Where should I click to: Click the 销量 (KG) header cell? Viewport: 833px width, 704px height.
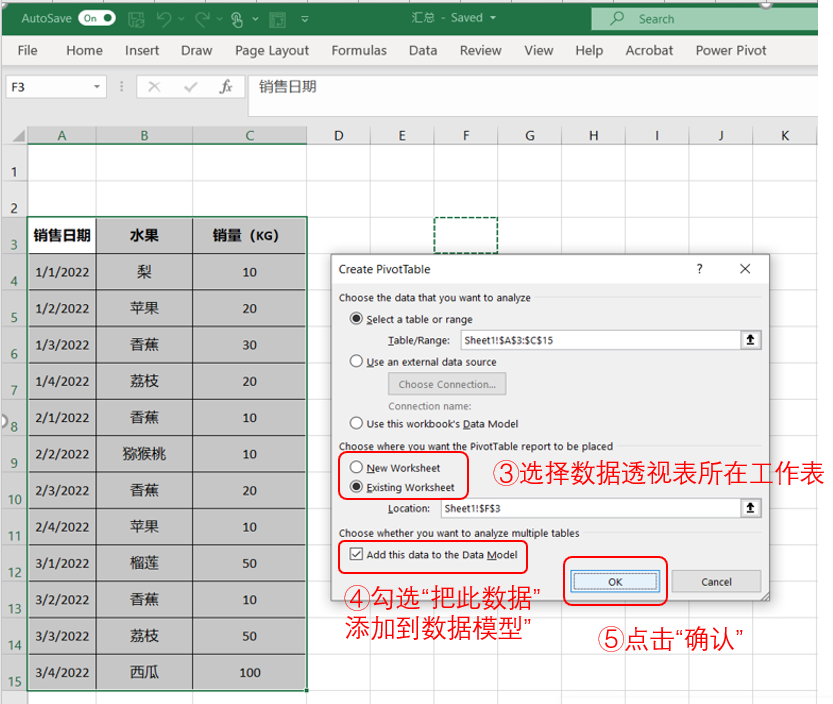(x=249, y=235)
